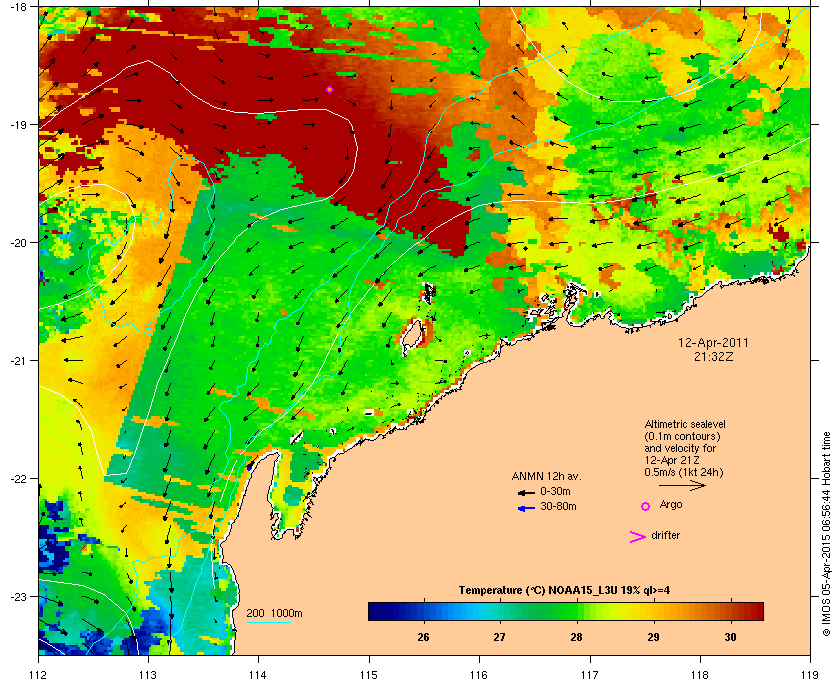The height and width of the screenshot is (680, 840).
Task: Click the 30 degree color bar label
Action: [730, 637]
